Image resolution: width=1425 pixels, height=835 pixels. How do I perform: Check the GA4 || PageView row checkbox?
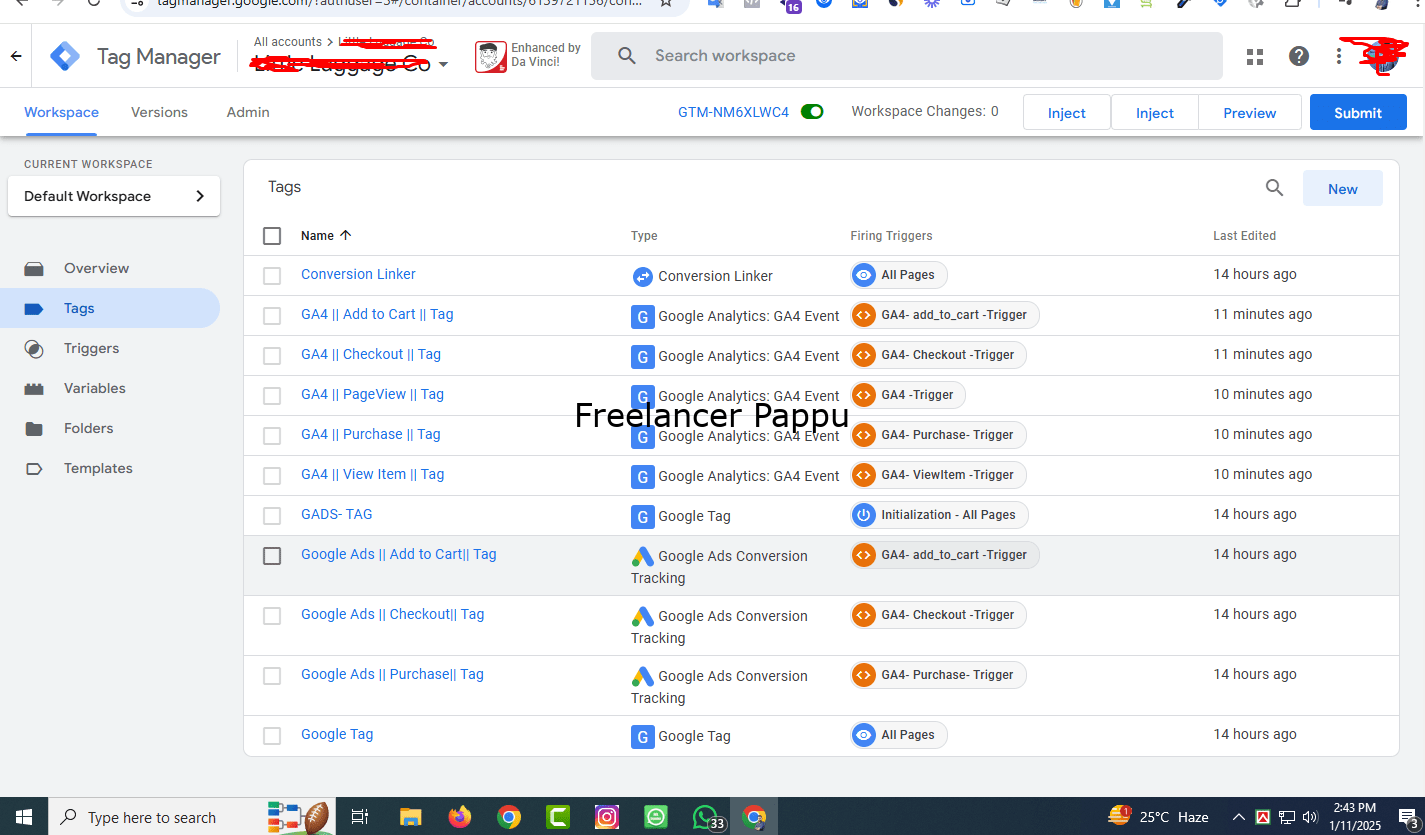point(272,396)
